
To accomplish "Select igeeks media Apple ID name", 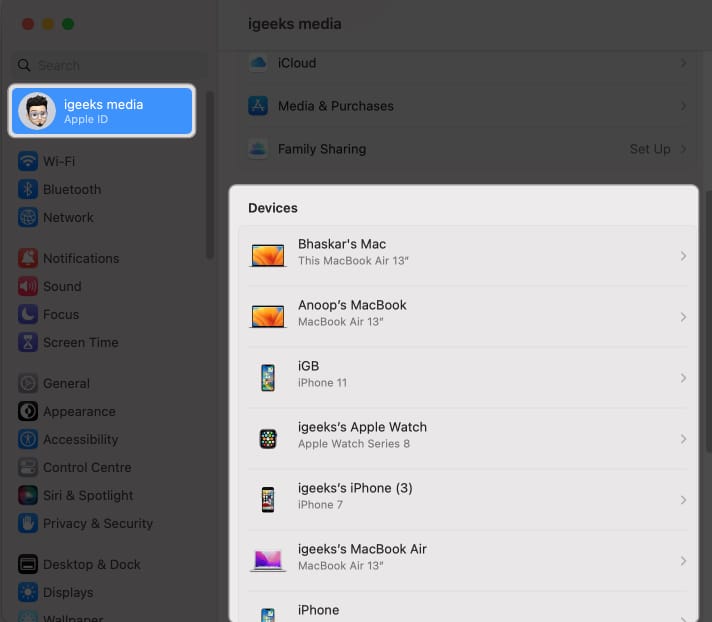I will (x=104, y=104).
